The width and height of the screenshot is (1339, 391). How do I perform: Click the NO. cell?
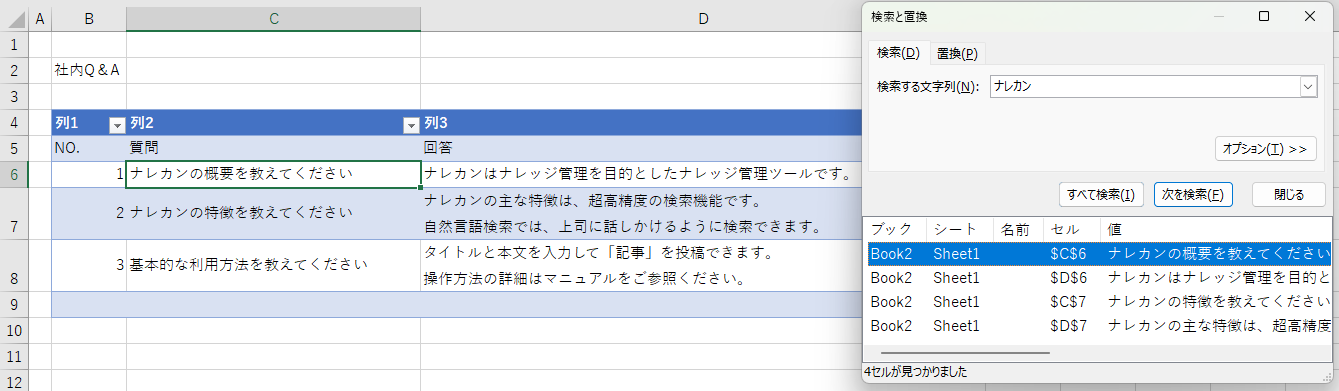(89, 148)
